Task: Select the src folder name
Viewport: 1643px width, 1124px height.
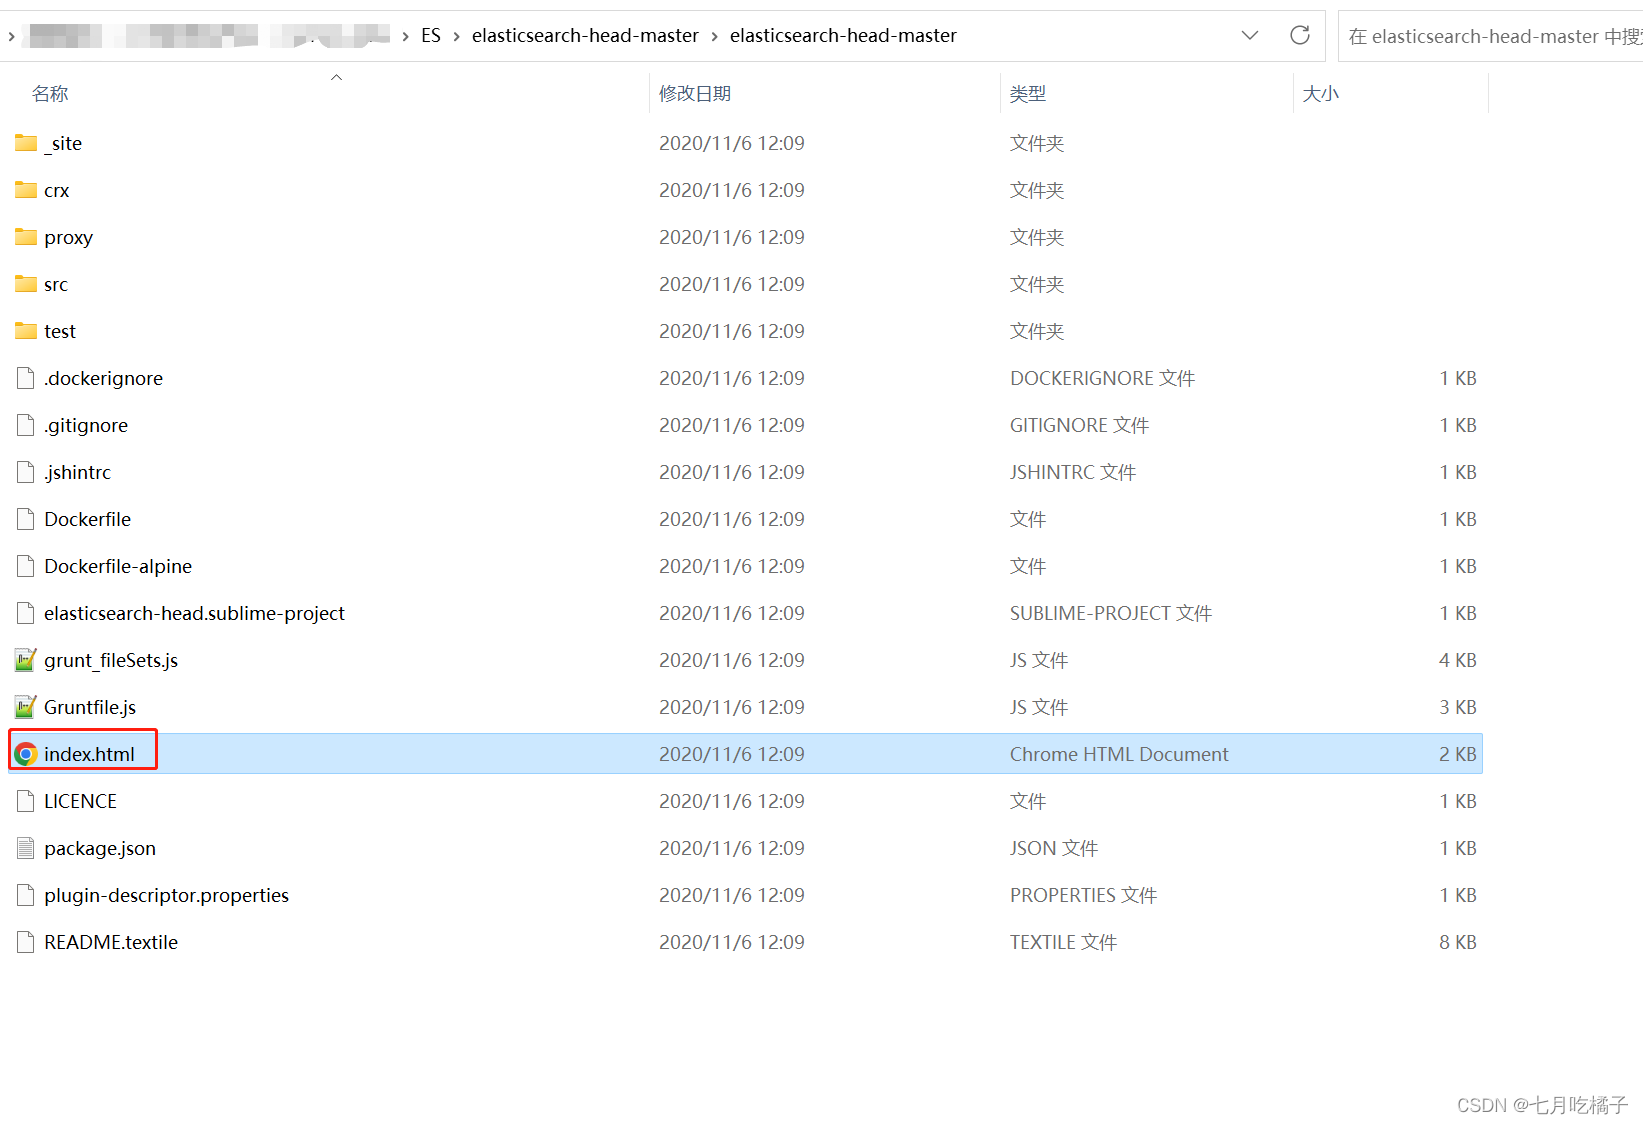Action: (x=56, y=284)
